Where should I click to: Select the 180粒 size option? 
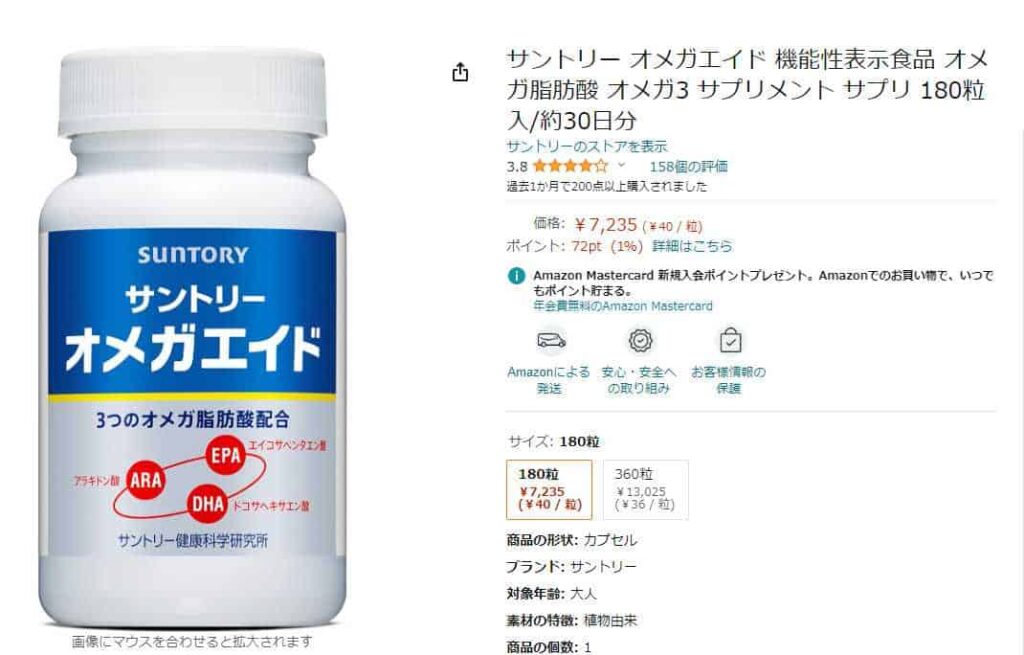click(549, 490)
